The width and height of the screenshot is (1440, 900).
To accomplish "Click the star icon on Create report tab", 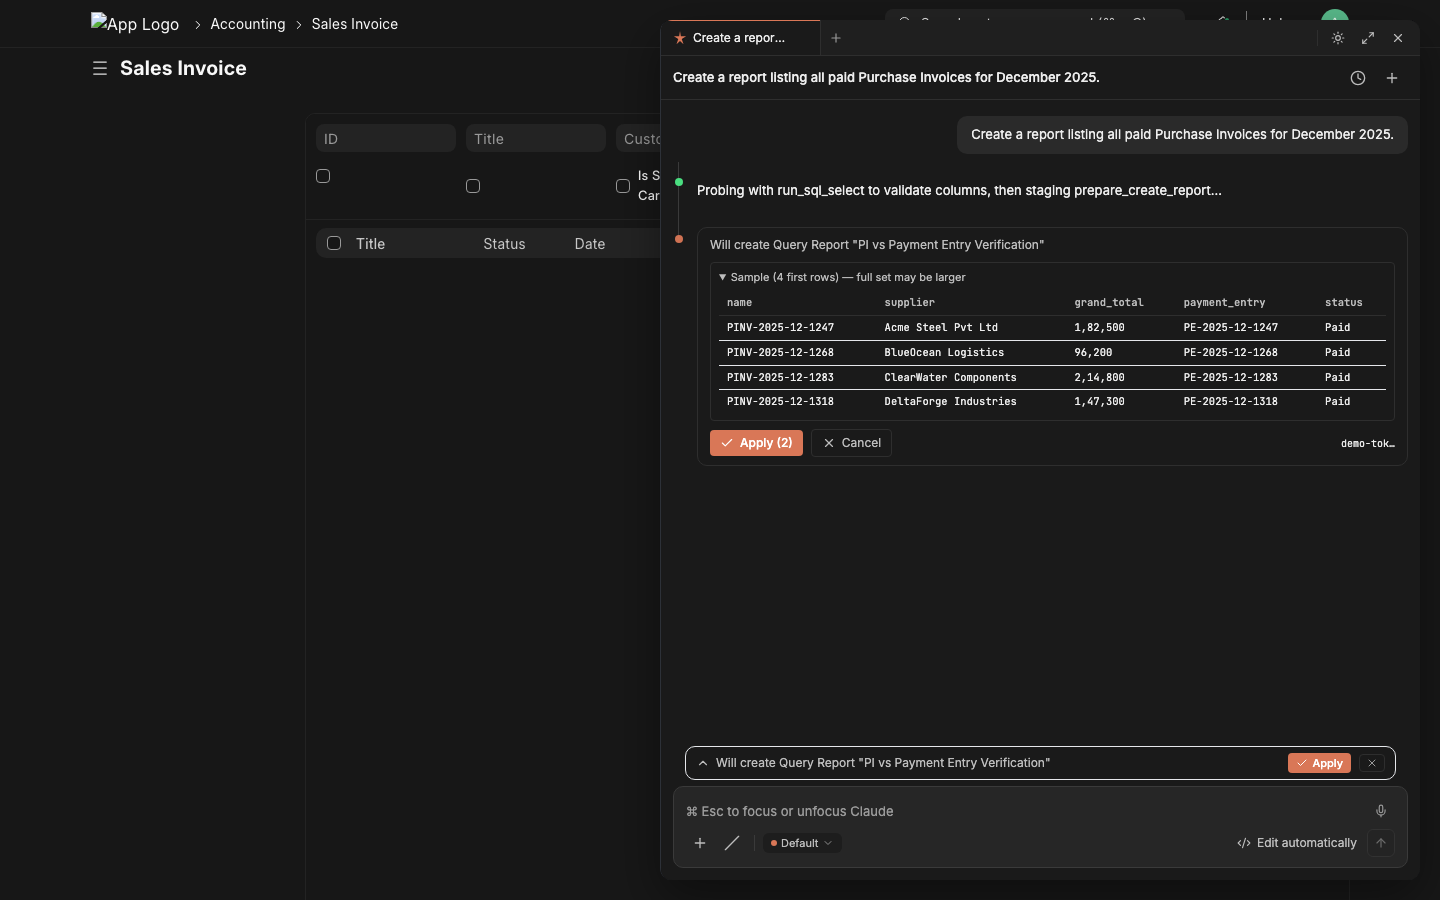I will point(680,38).
